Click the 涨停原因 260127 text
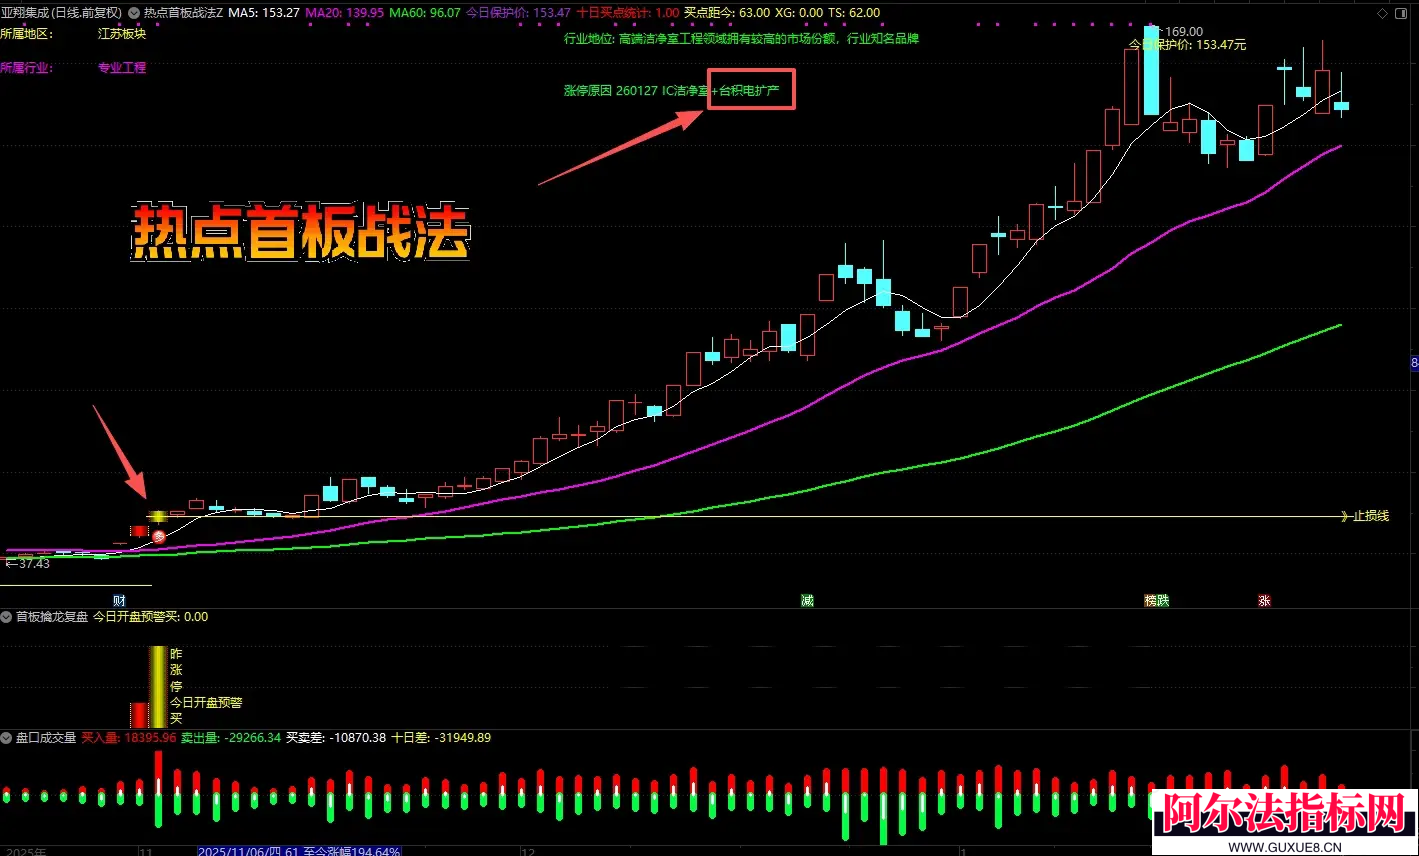Image resolution: width=1419 pixels, height=856 pixels. [x=611, y=90]
